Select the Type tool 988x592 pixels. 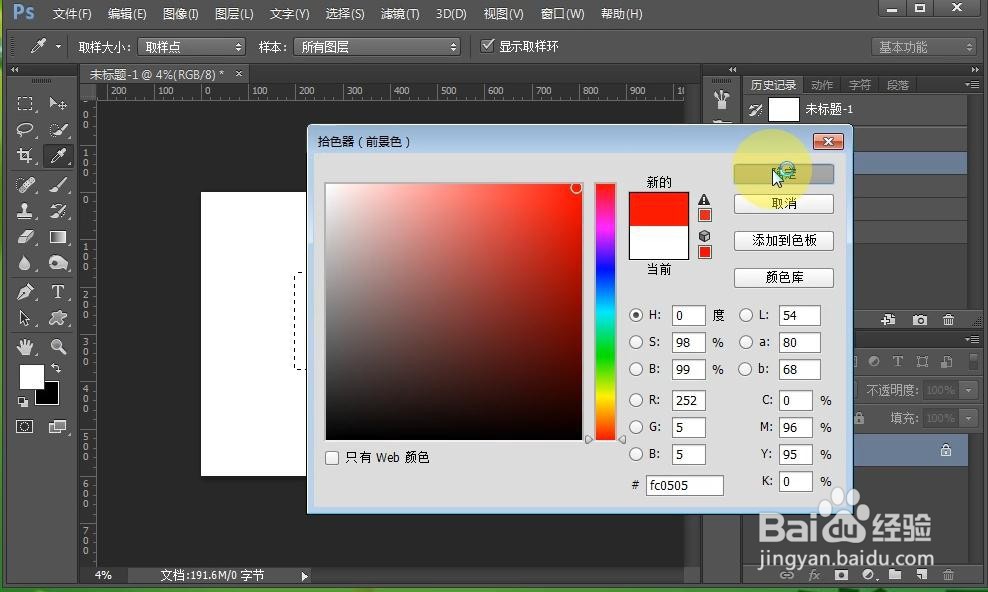(57, 291)
